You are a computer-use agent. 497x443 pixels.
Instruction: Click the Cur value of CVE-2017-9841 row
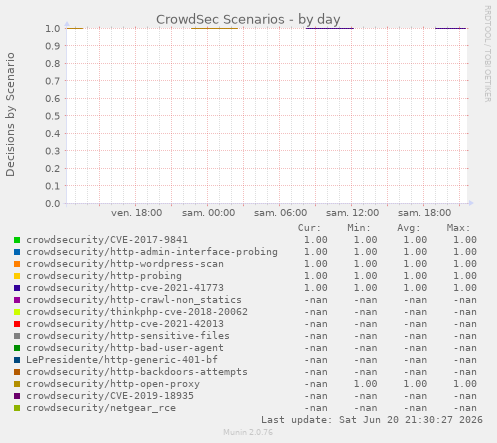click(x=316, y=240)
